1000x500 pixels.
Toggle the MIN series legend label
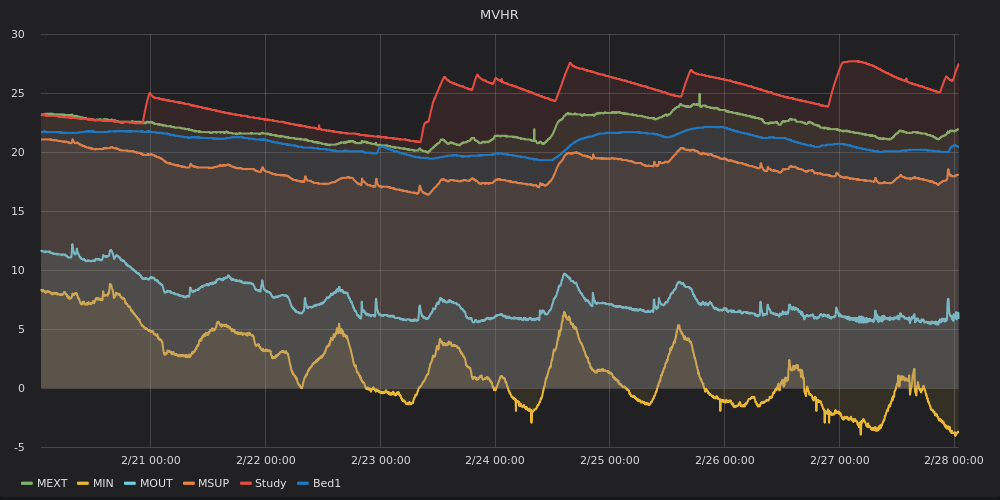click(x=104, y=484)
